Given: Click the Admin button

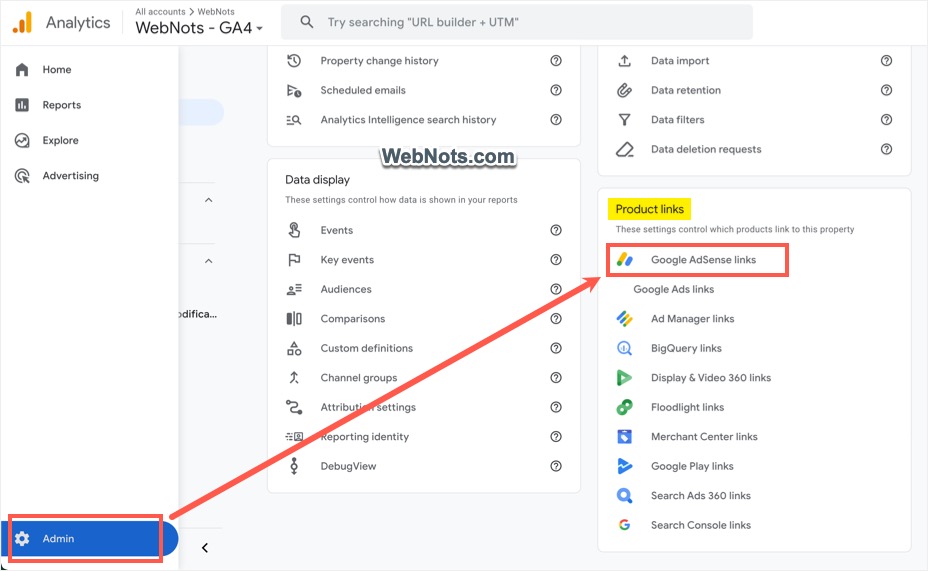Looking at the screenshot, I should point(87,538).
